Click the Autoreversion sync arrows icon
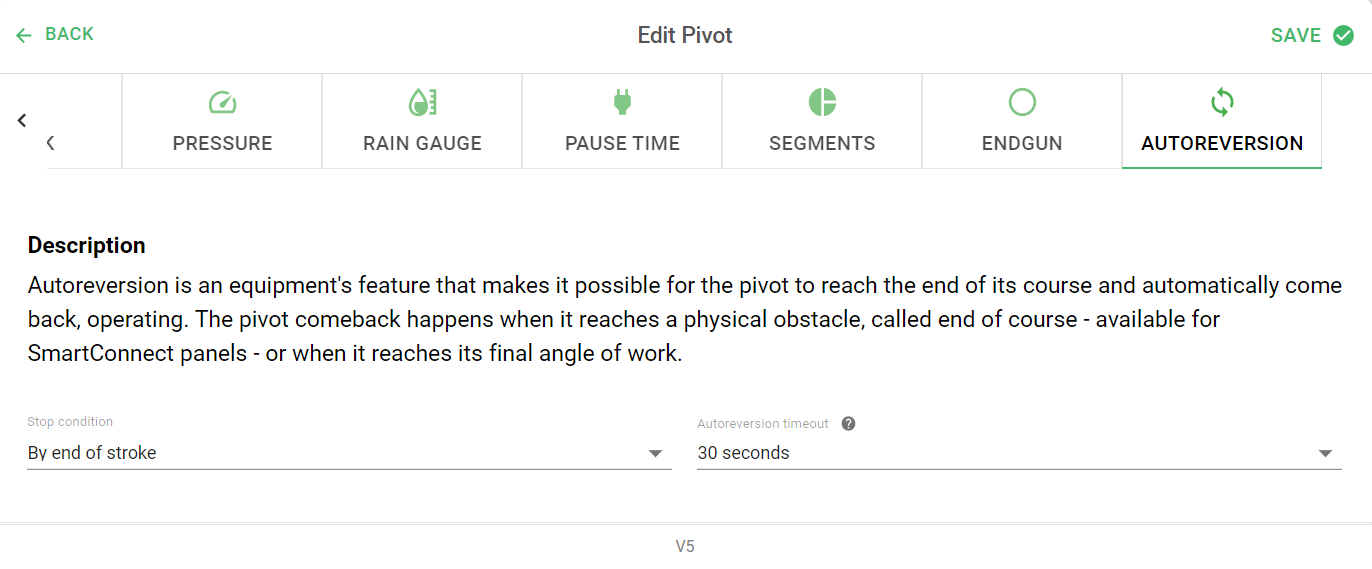Image resolution: width=1372 pixels, height=569 pixels. click(1222, 102)
